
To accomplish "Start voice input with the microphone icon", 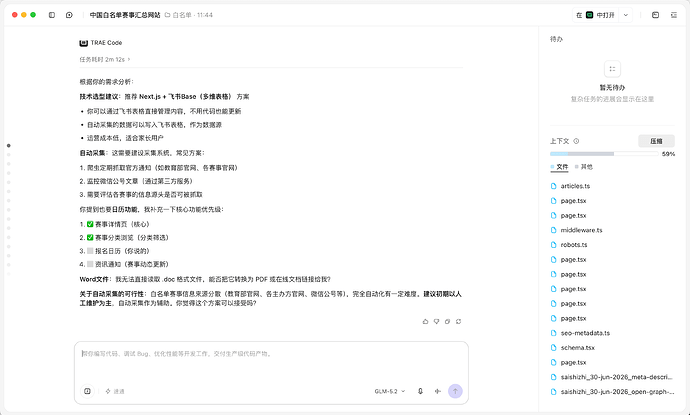I will (x=420, y=391).
